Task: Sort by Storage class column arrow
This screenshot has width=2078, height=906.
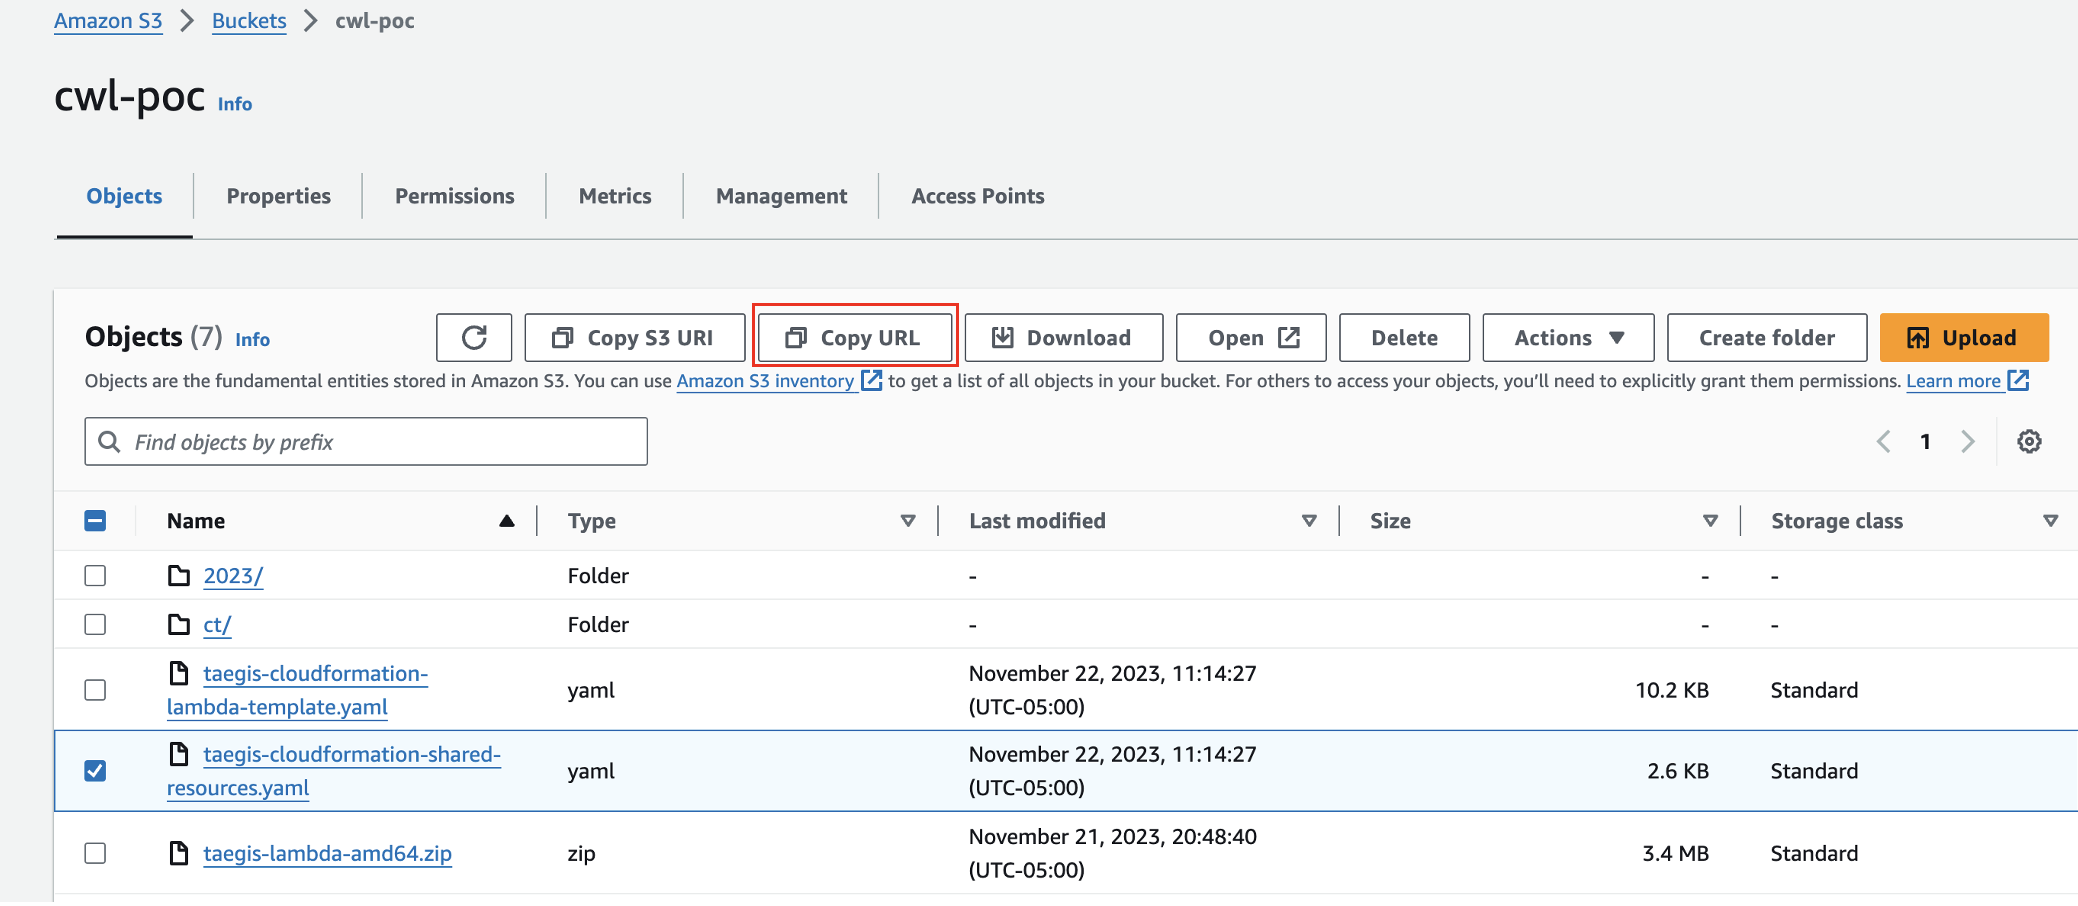Action: (x=2051, y=521)
